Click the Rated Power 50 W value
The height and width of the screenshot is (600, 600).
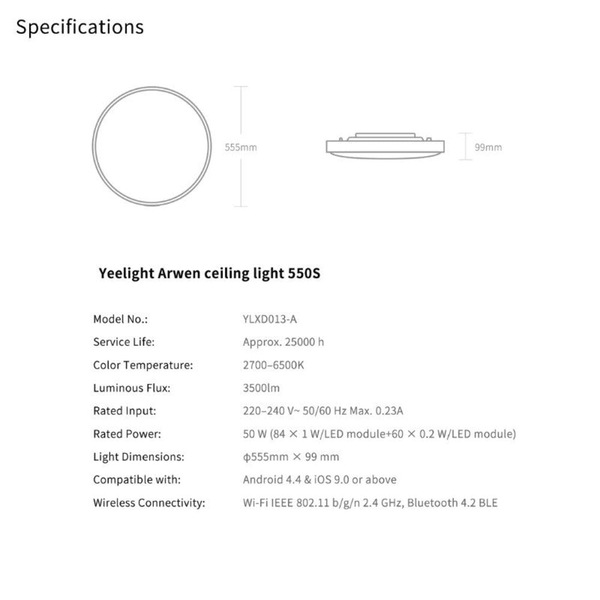379,434
